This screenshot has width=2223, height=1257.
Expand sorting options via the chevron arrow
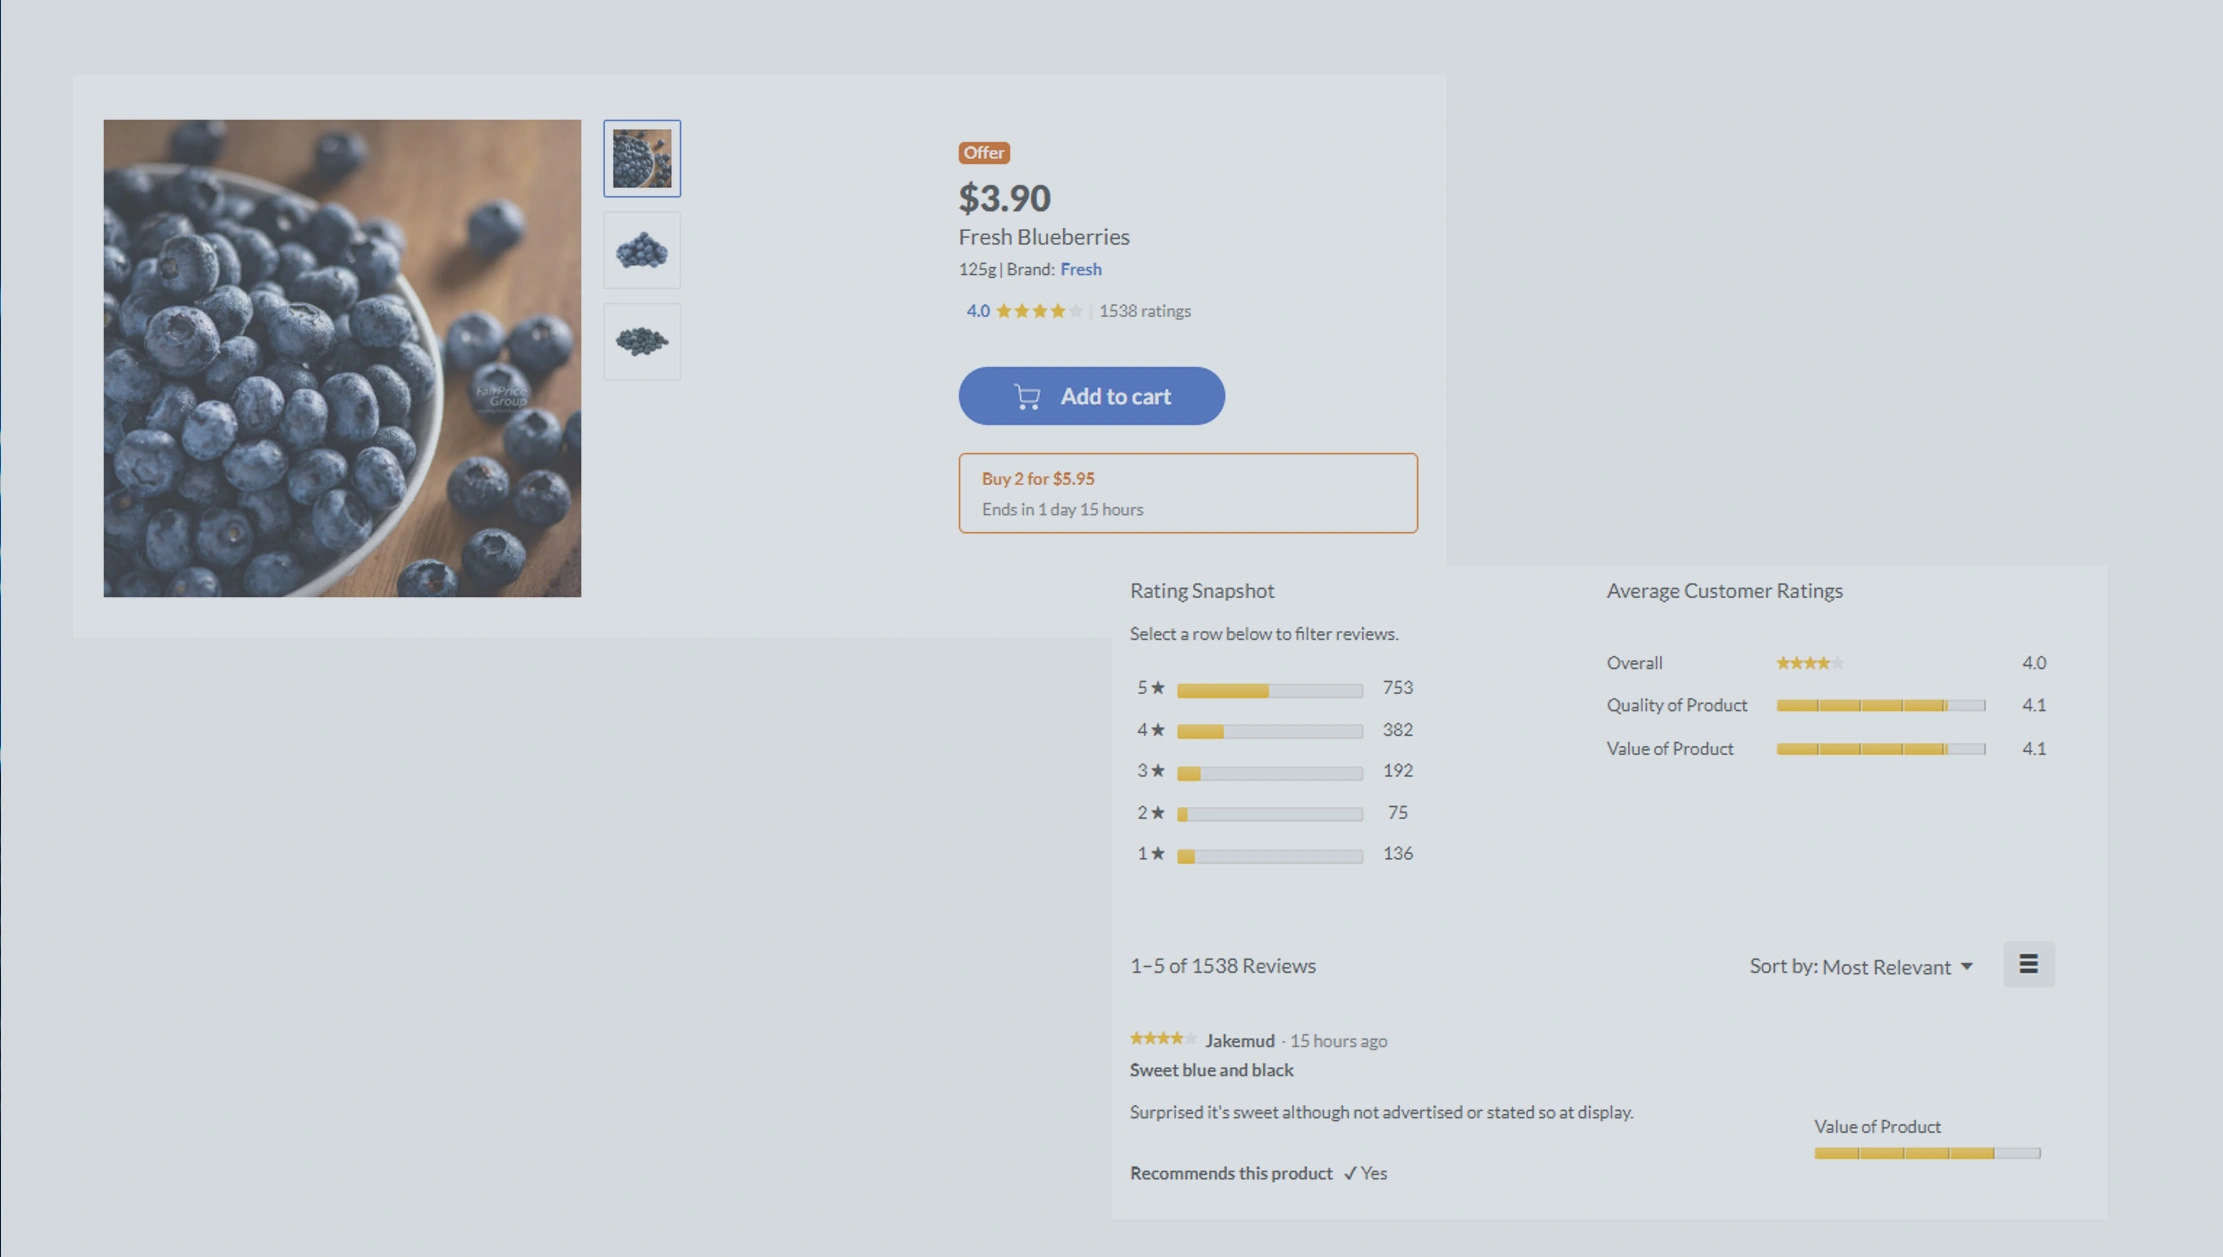click(1966, 966)
